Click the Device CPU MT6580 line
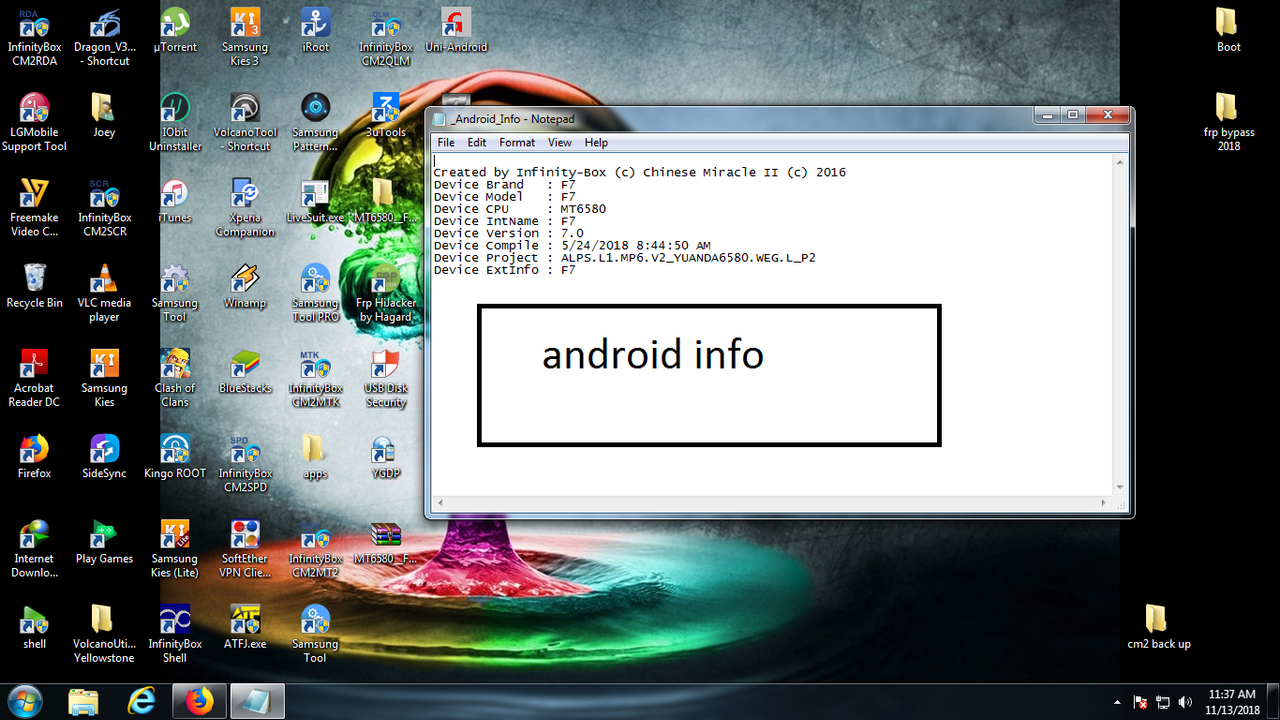Image resolution: width=1280 pixels, height=720 pixels. (x=520, y=209)
